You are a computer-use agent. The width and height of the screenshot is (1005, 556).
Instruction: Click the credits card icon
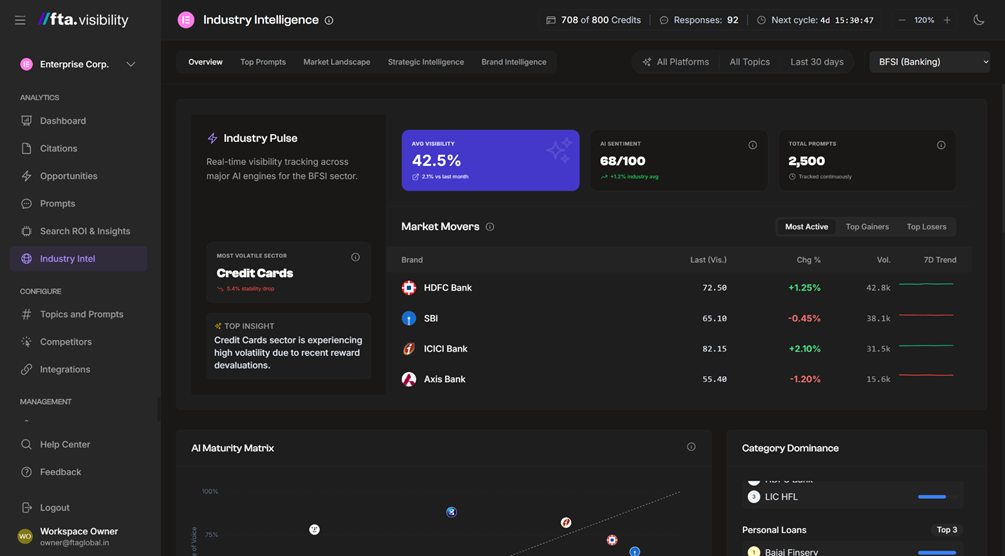551,21
